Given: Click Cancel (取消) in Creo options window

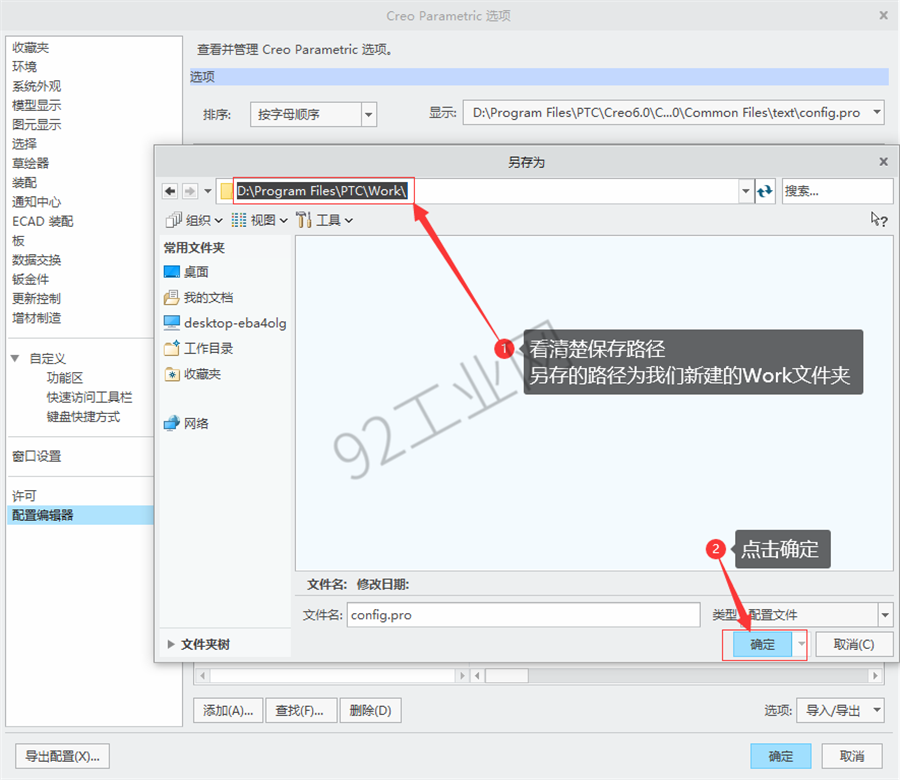Looking at the screenshot, I should [x=852, y=756].
